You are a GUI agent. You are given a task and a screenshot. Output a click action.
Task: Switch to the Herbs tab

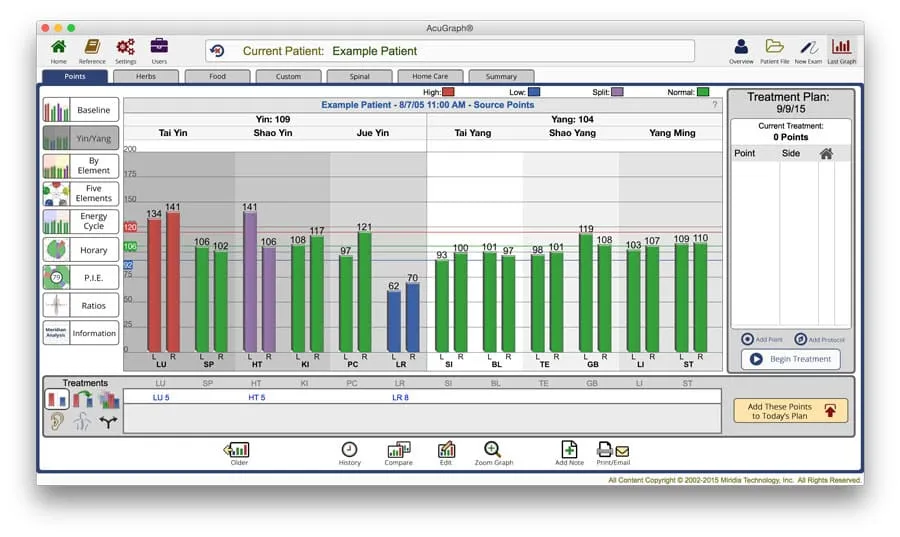146,76
